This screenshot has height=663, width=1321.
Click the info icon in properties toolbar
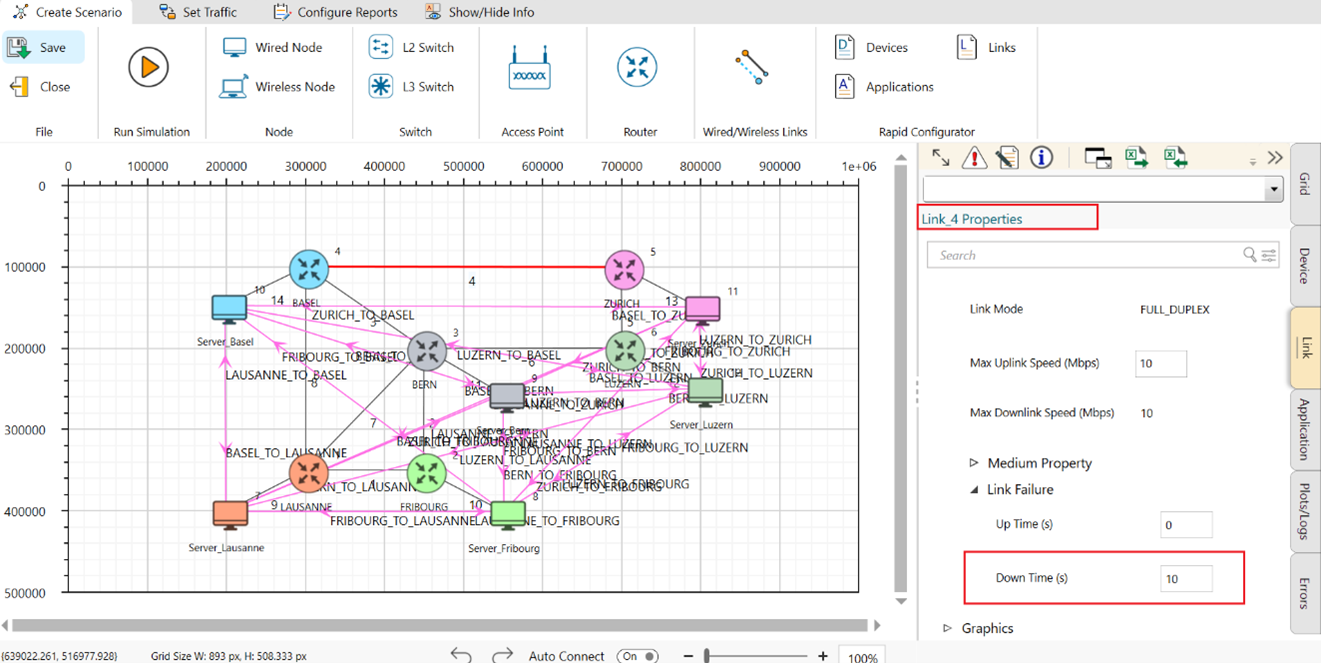tap(1041, 158)
